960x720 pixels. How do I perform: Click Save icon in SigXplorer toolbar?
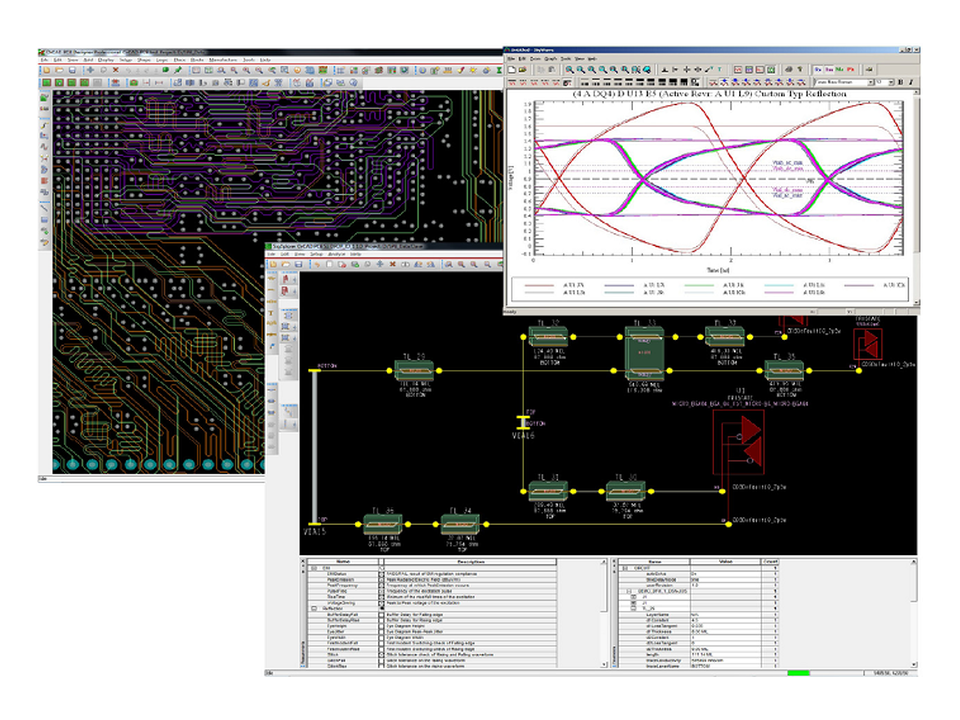(x=298, y=264)
